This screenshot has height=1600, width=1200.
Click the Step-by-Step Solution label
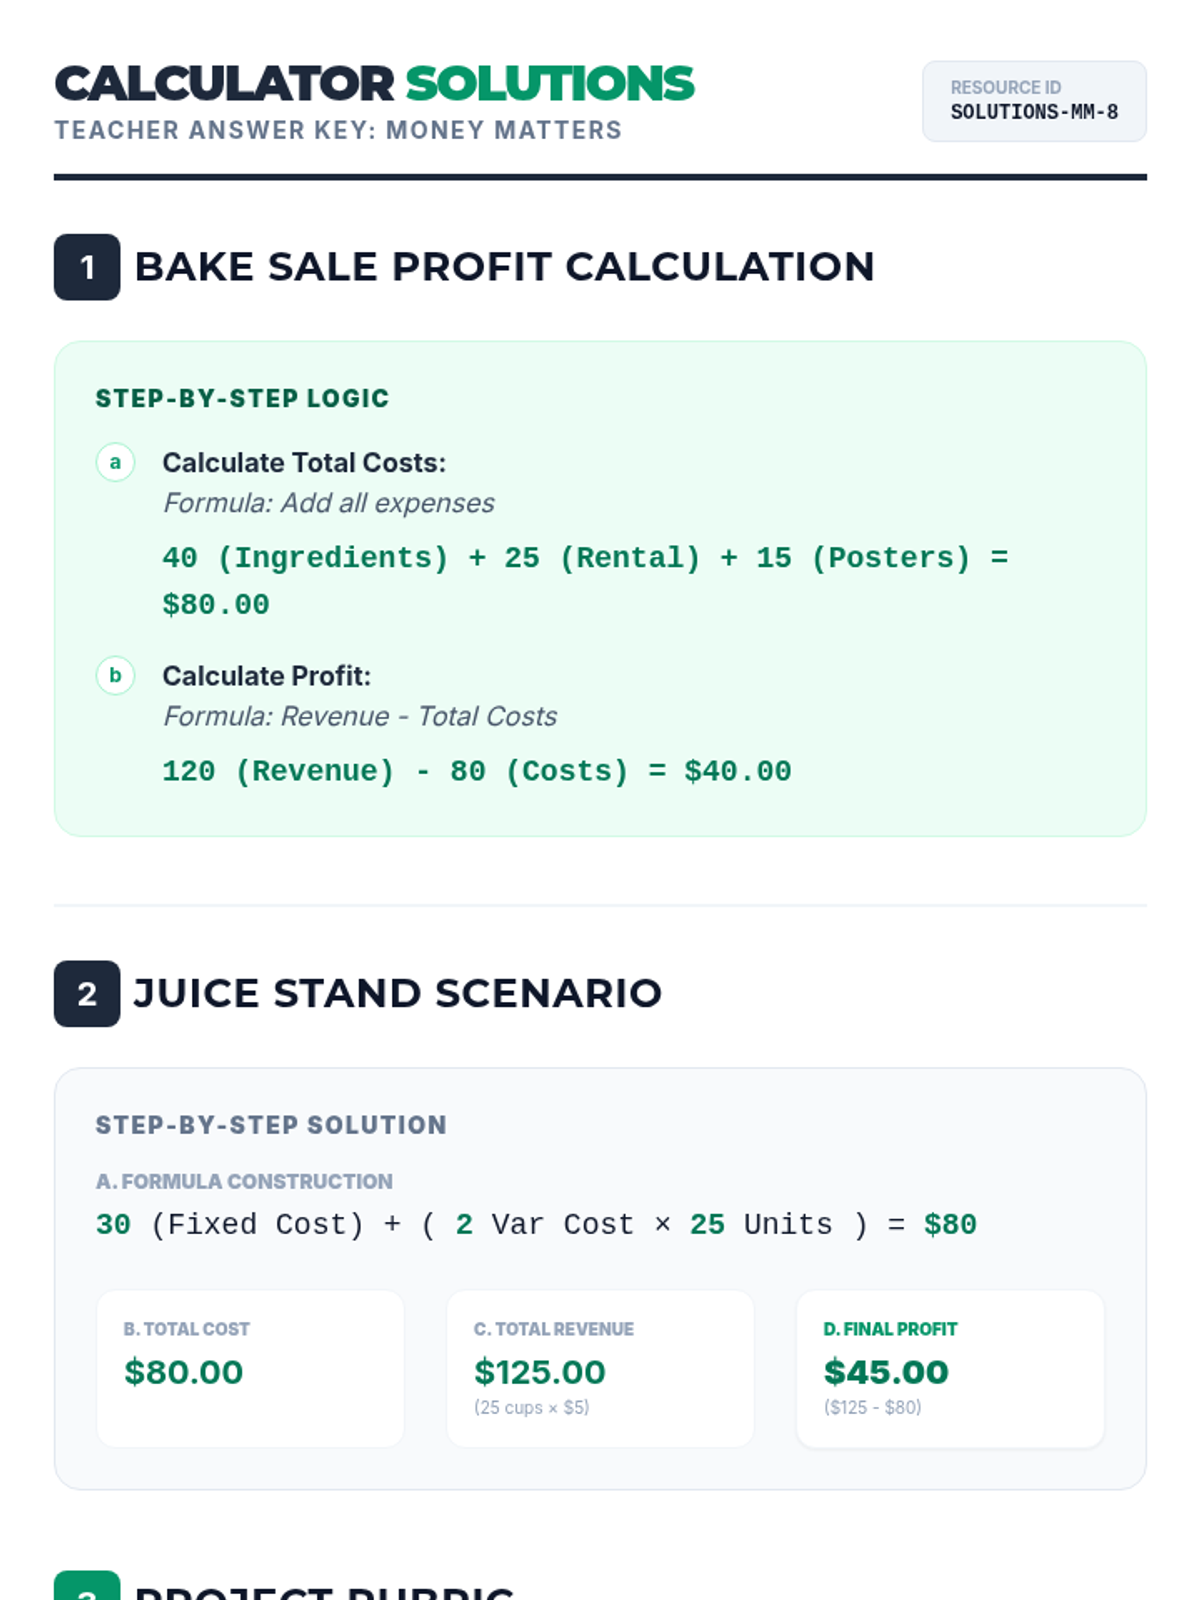click(x=271, y=1125)
